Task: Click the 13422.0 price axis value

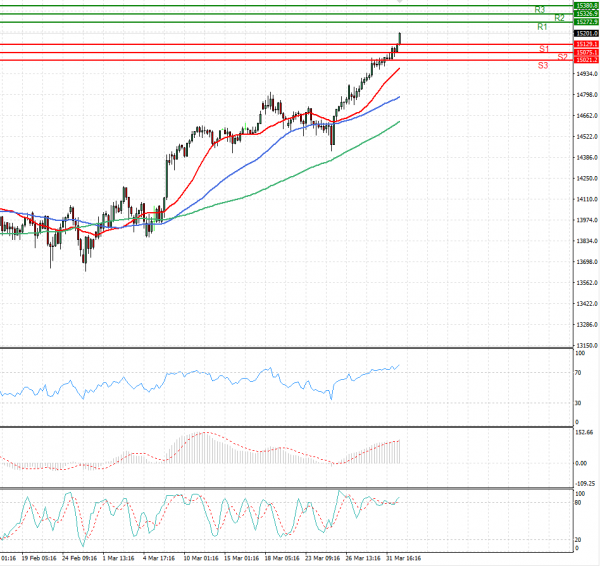Action: click(x=587, y=303)
